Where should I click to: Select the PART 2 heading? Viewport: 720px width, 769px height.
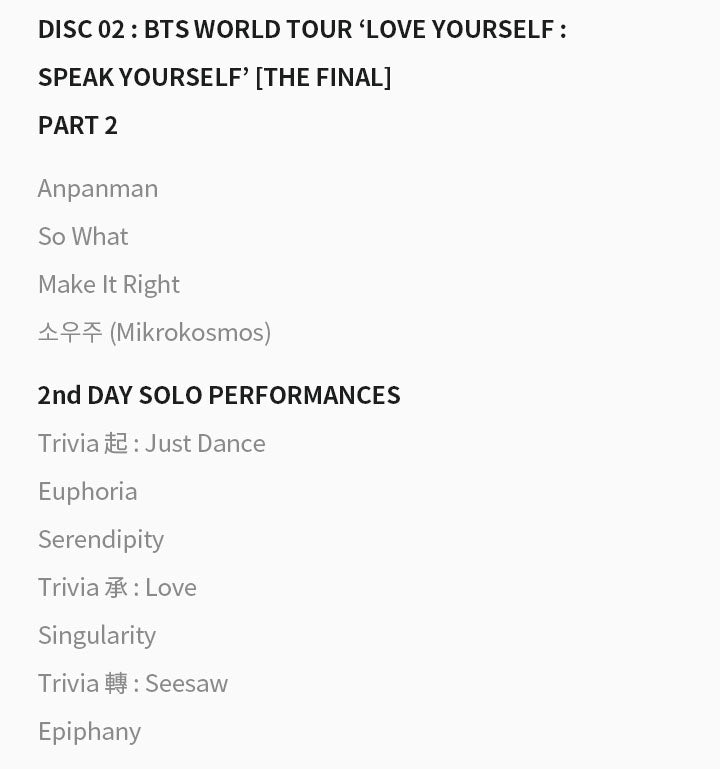pyautogui.click(x=78, y=125)
